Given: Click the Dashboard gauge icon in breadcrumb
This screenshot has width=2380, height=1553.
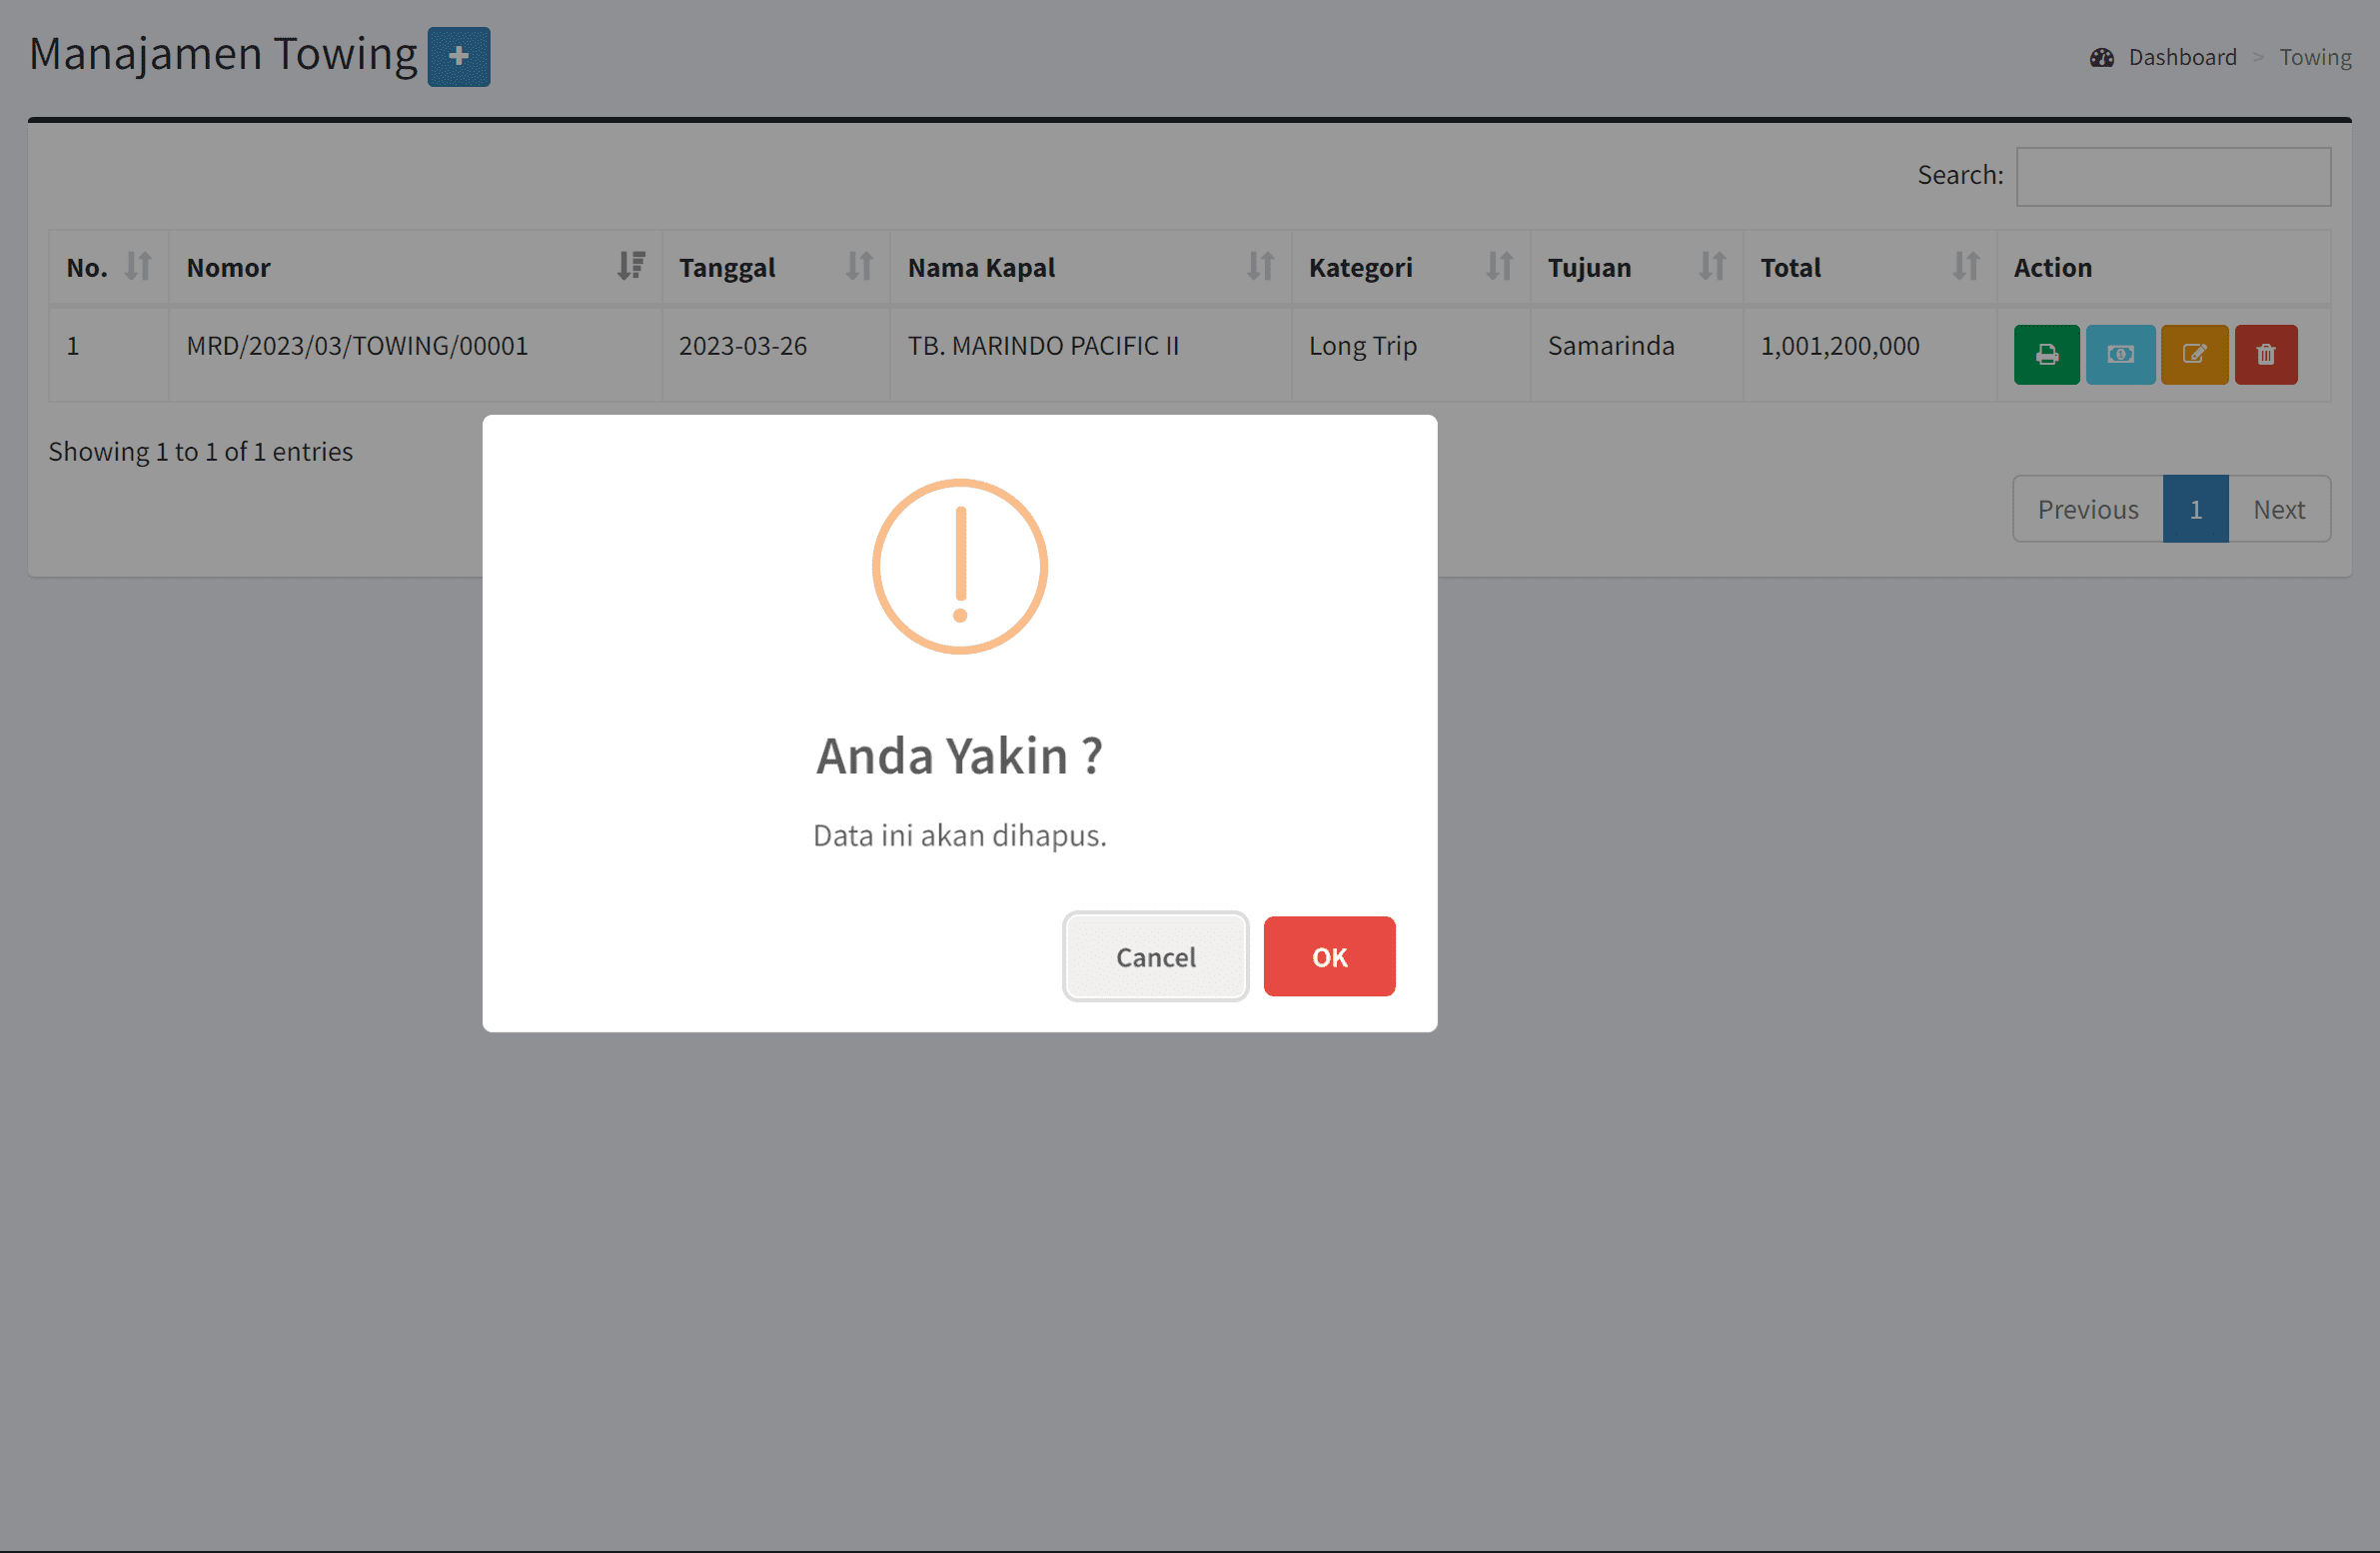Looking at the screenshot, I should coord(2101,58).
